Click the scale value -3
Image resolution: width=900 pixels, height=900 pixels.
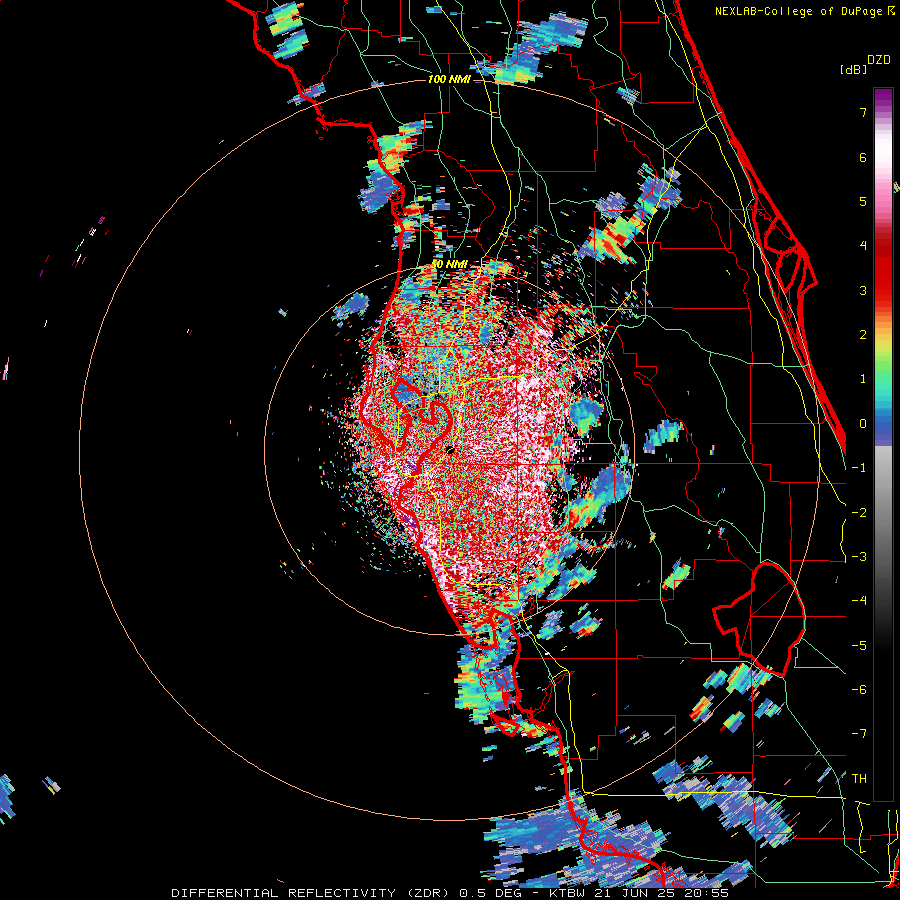(x=859, y=557)
